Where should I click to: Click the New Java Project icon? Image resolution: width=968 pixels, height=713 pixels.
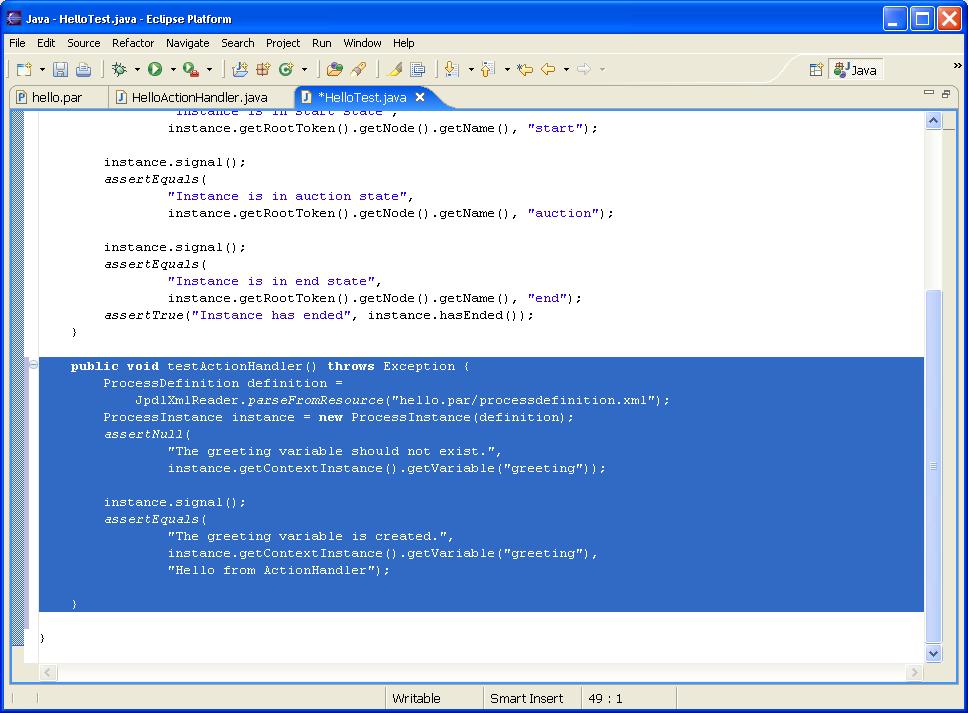pyautogui.click(x=240, y=69)
